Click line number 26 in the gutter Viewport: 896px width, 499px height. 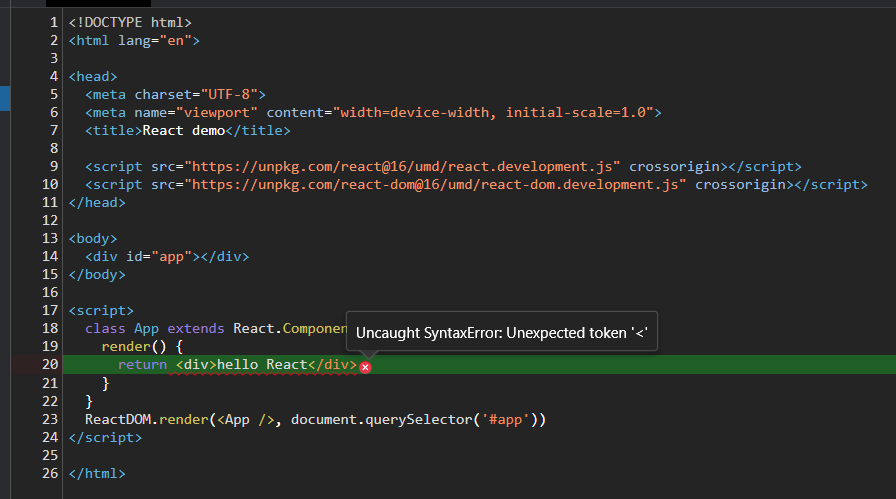(x=50, y=473)
